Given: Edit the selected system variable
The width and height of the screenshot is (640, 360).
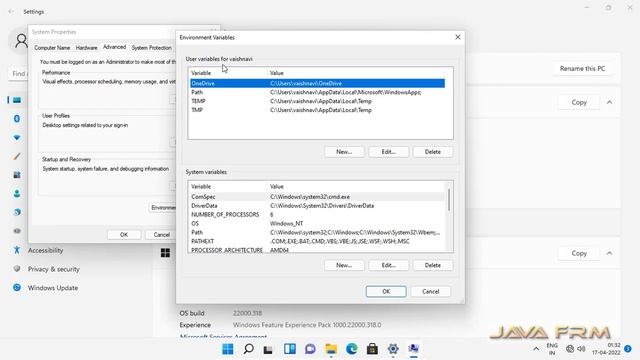Looking at the screenshot, I should (x=389, y=265).
